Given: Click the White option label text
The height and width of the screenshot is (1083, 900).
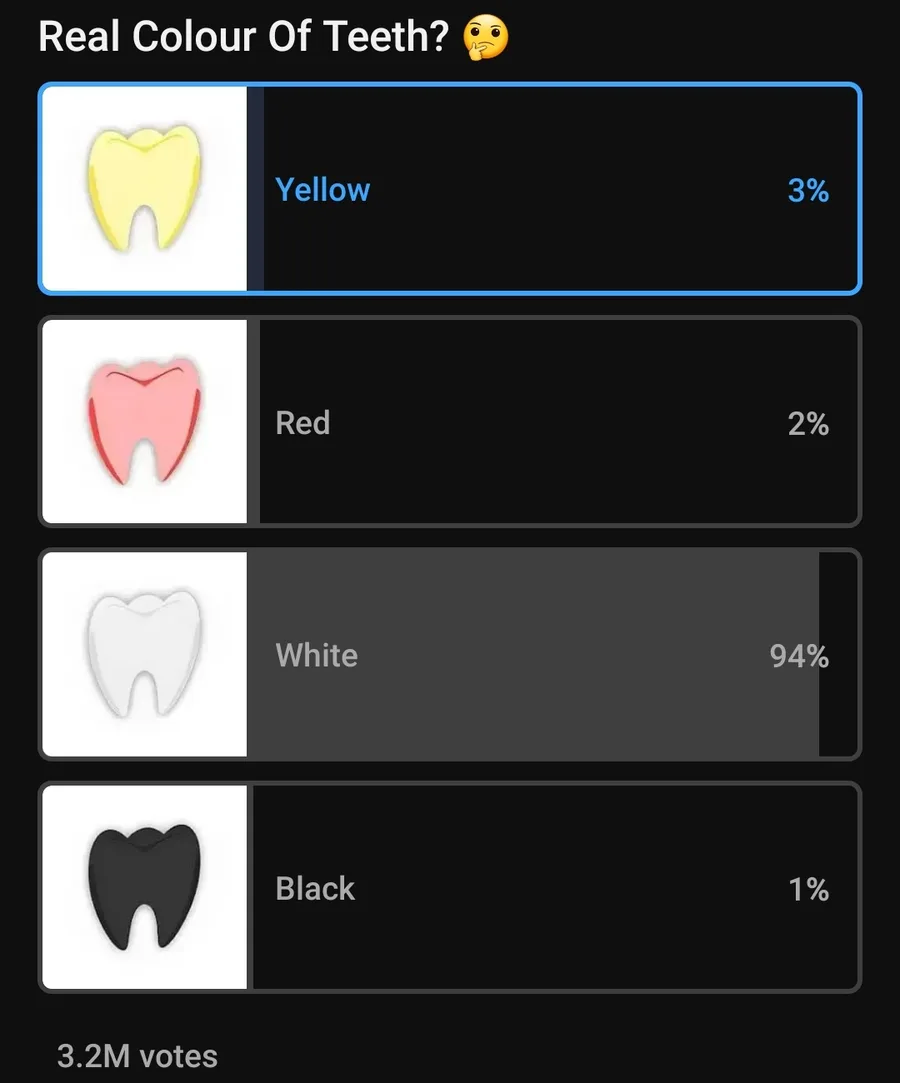Looking at the screenshot, I should pos(316,655).
